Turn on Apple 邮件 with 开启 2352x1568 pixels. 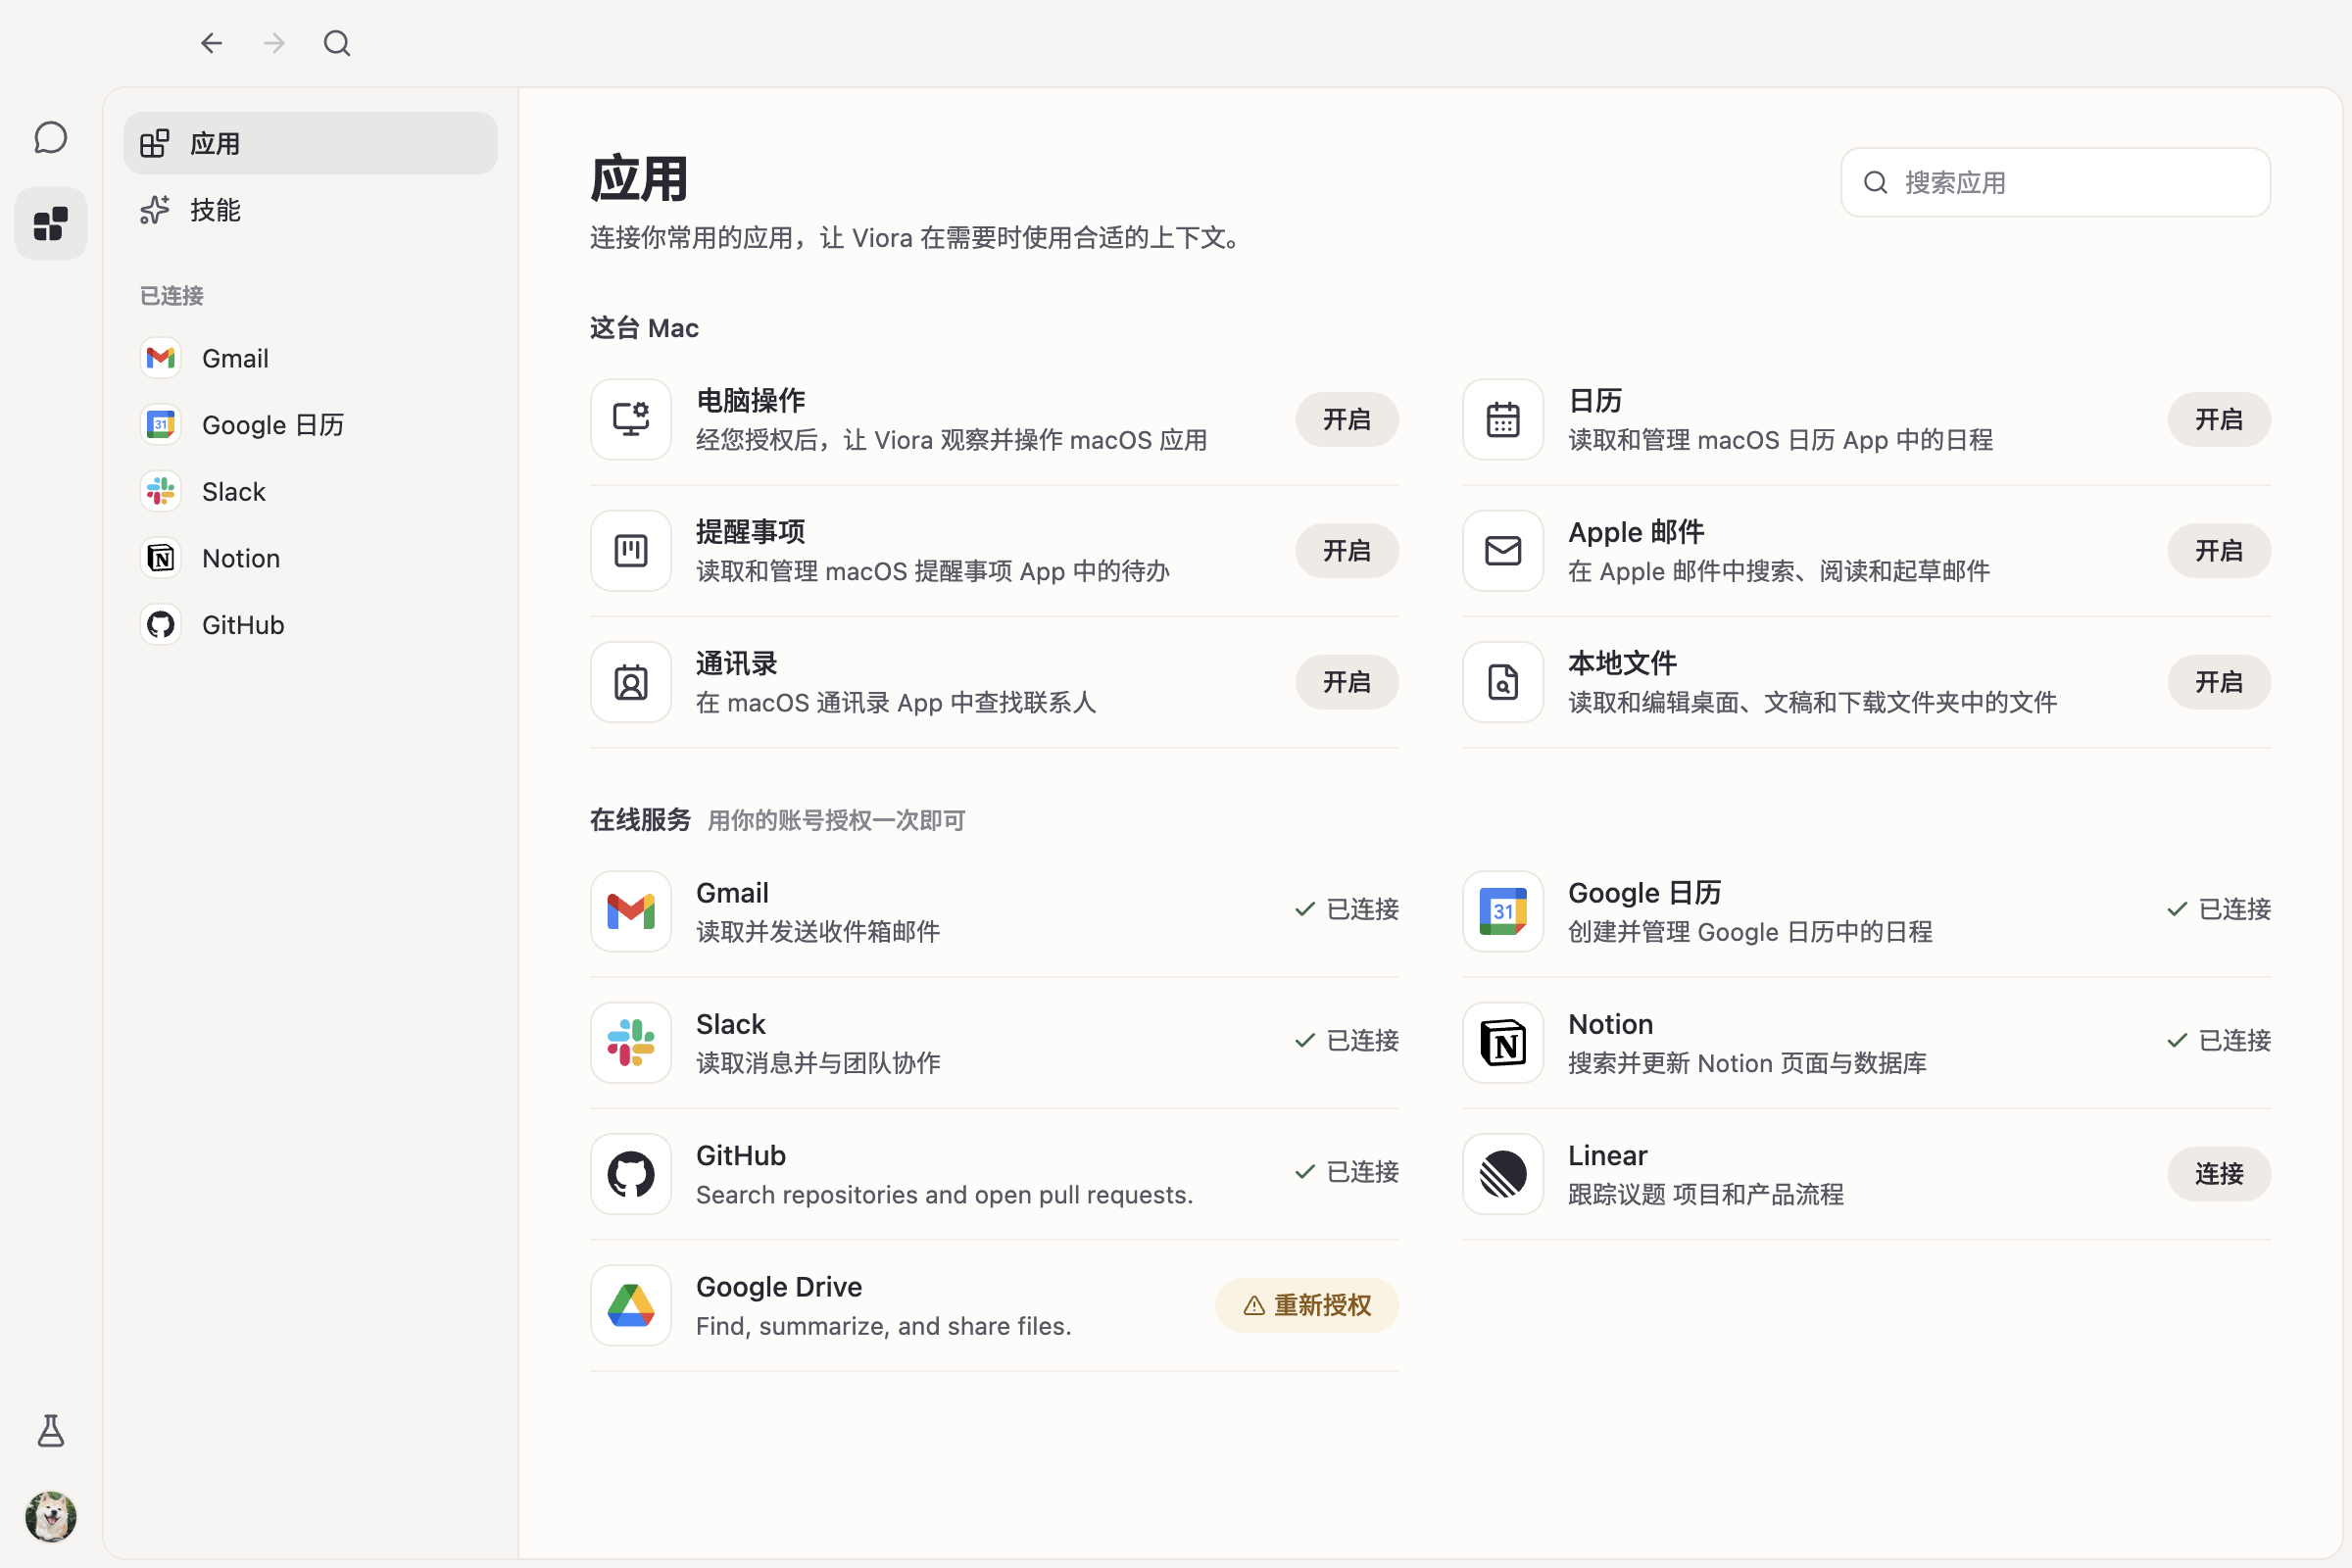(2218, 551)
